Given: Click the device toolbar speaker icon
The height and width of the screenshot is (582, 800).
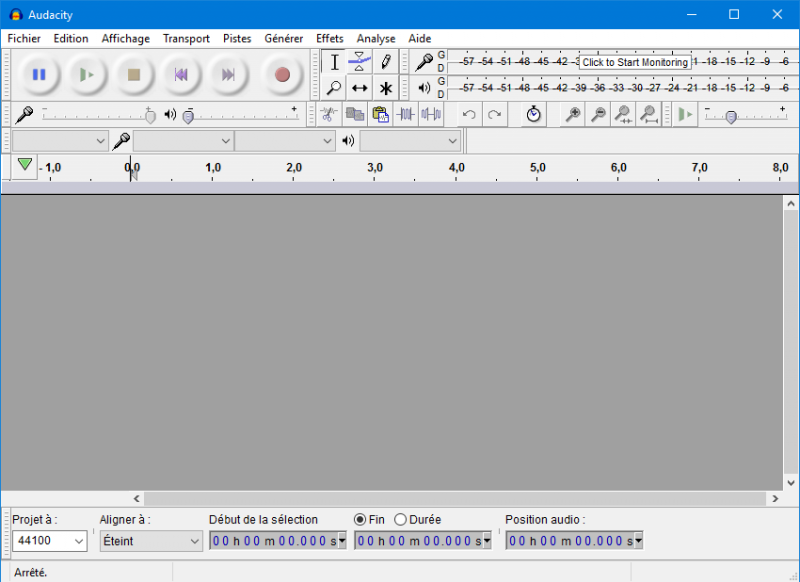Looking at the screenshot, I should (348, 141).
